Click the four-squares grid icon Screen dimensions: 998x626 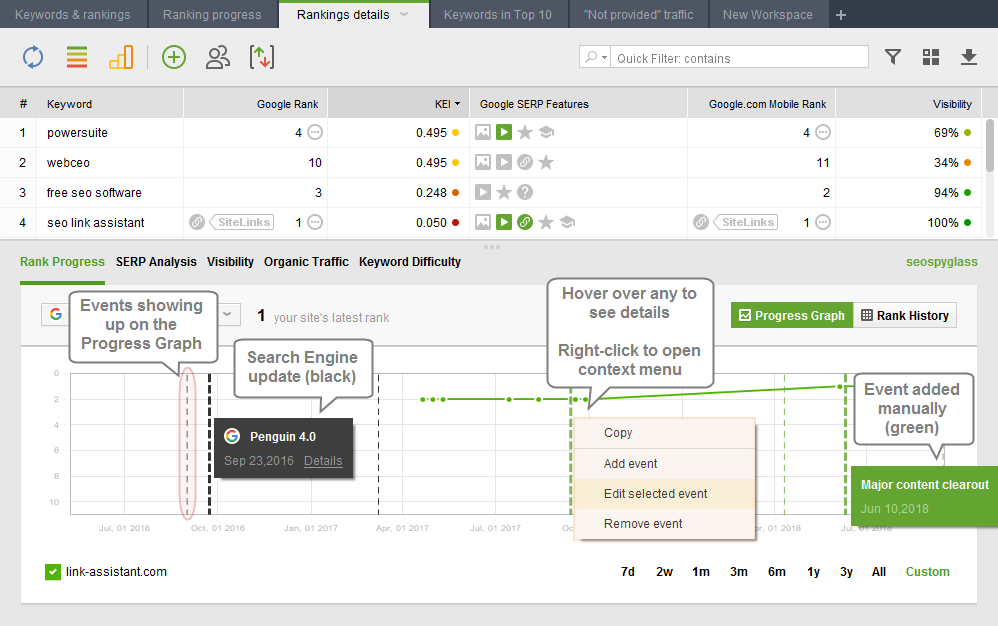click(931, 57)
